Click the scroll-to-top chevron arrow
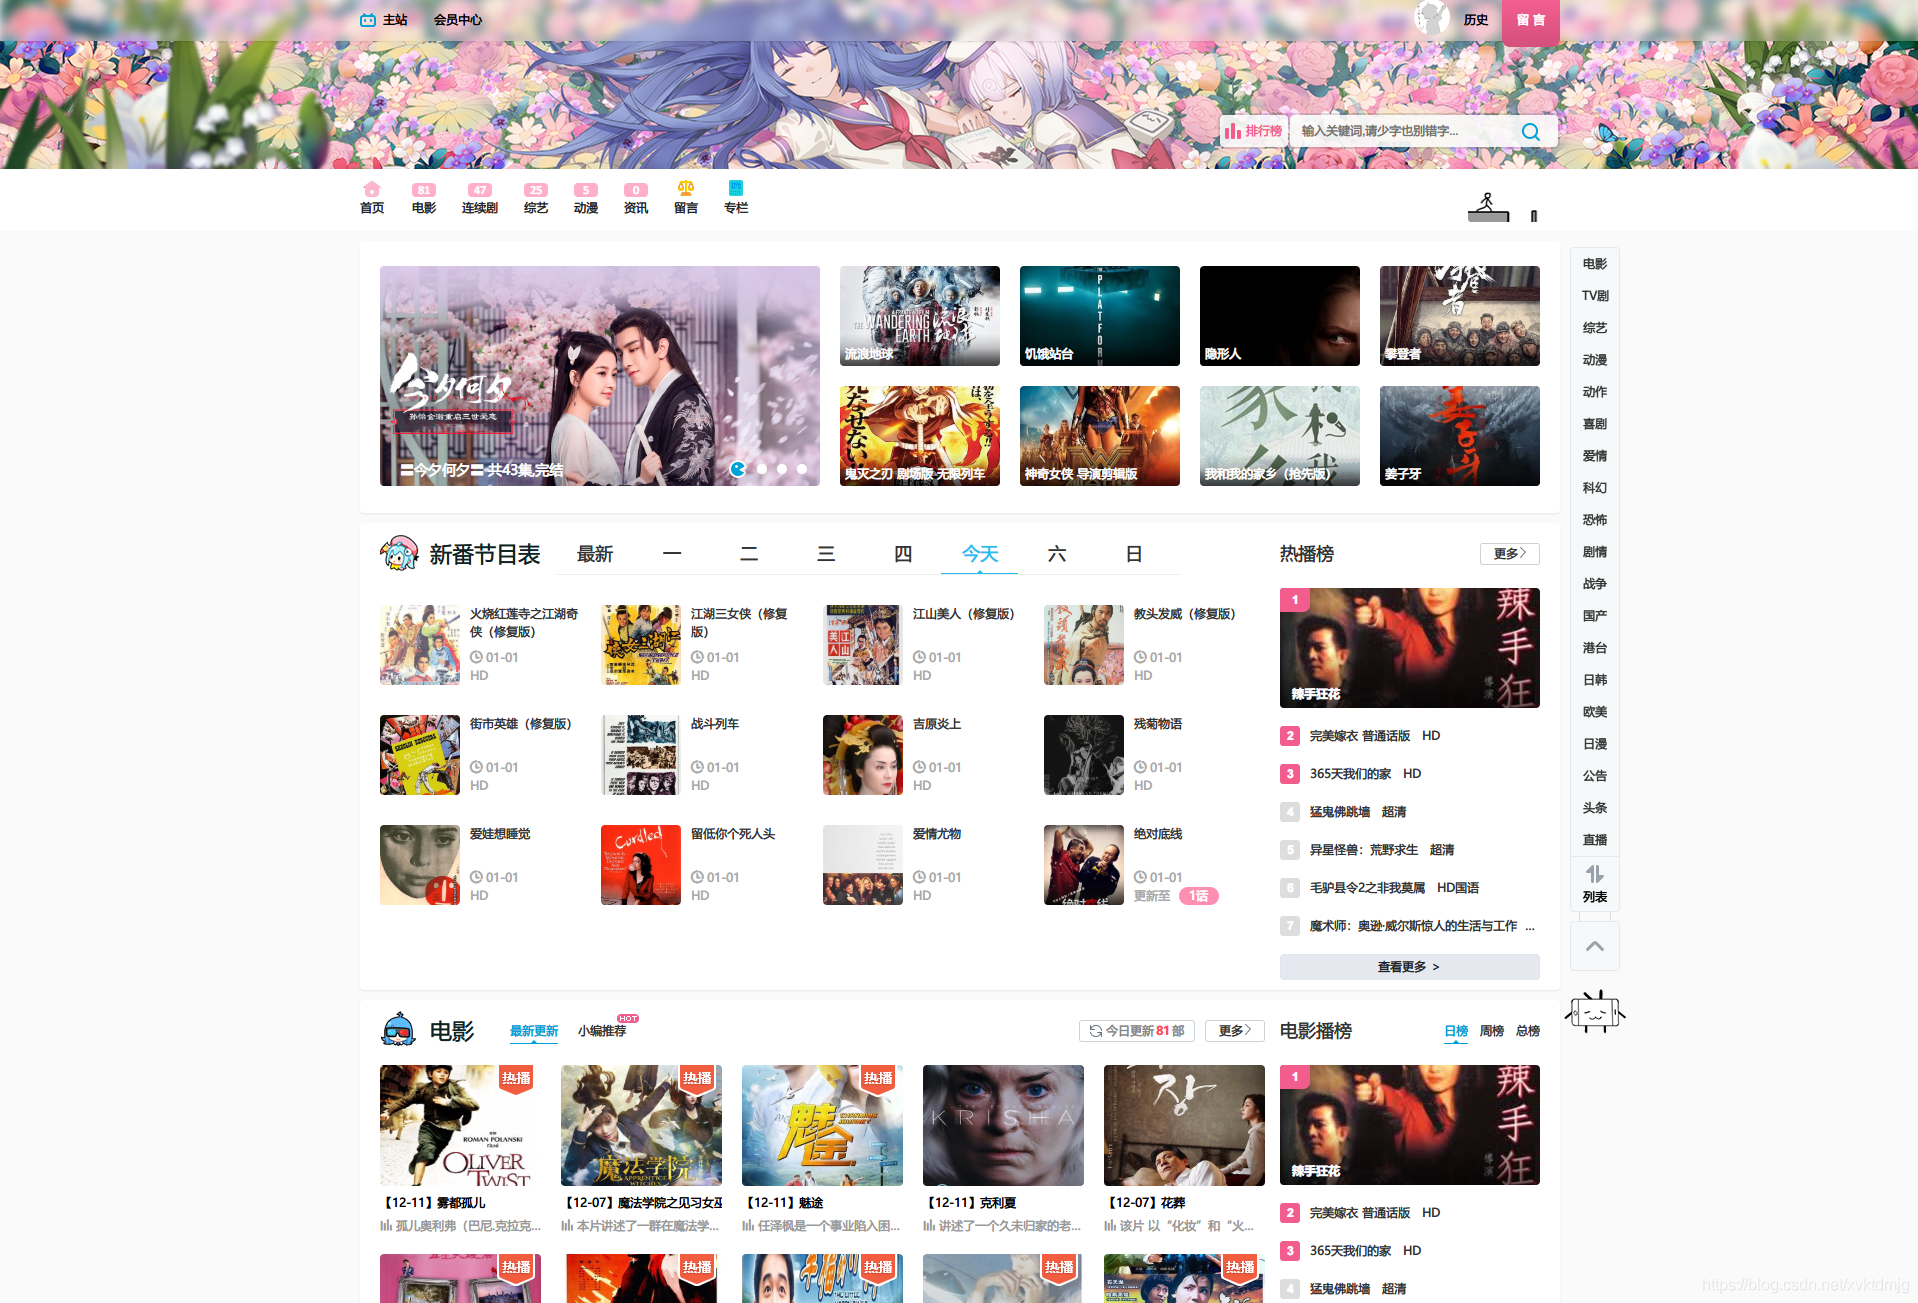 pyautogui.click(x=1595, y=946)
